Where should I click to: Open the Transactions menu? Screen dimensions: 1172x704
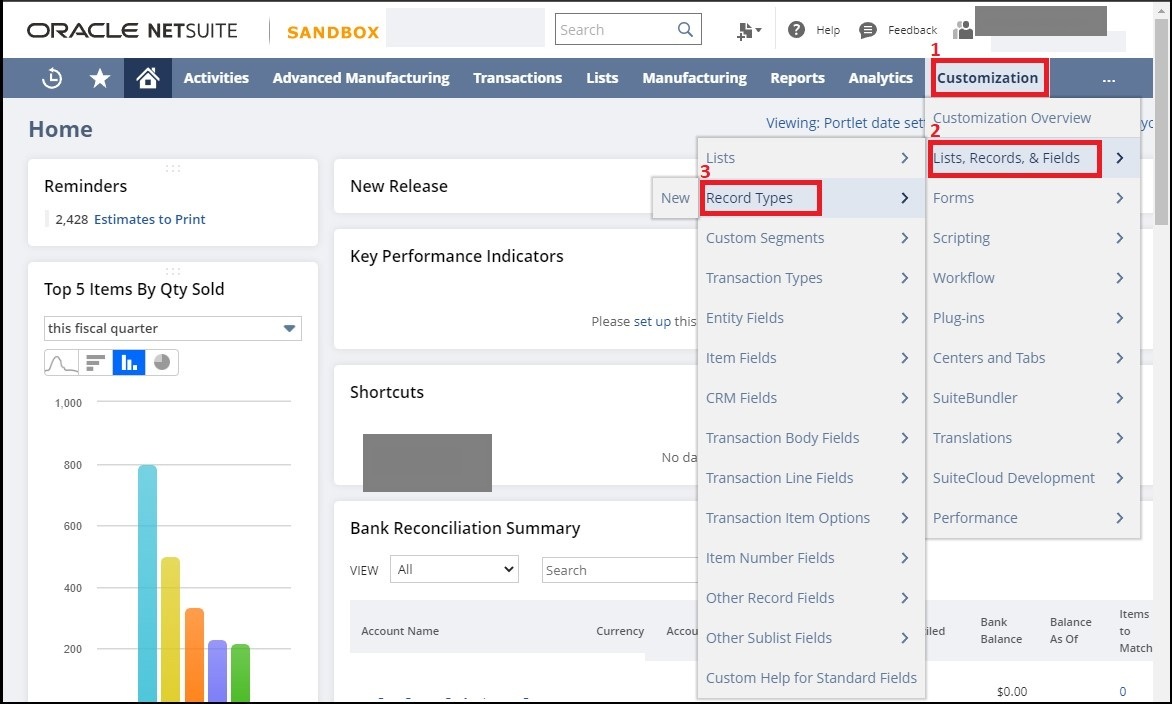pos(517,78)
